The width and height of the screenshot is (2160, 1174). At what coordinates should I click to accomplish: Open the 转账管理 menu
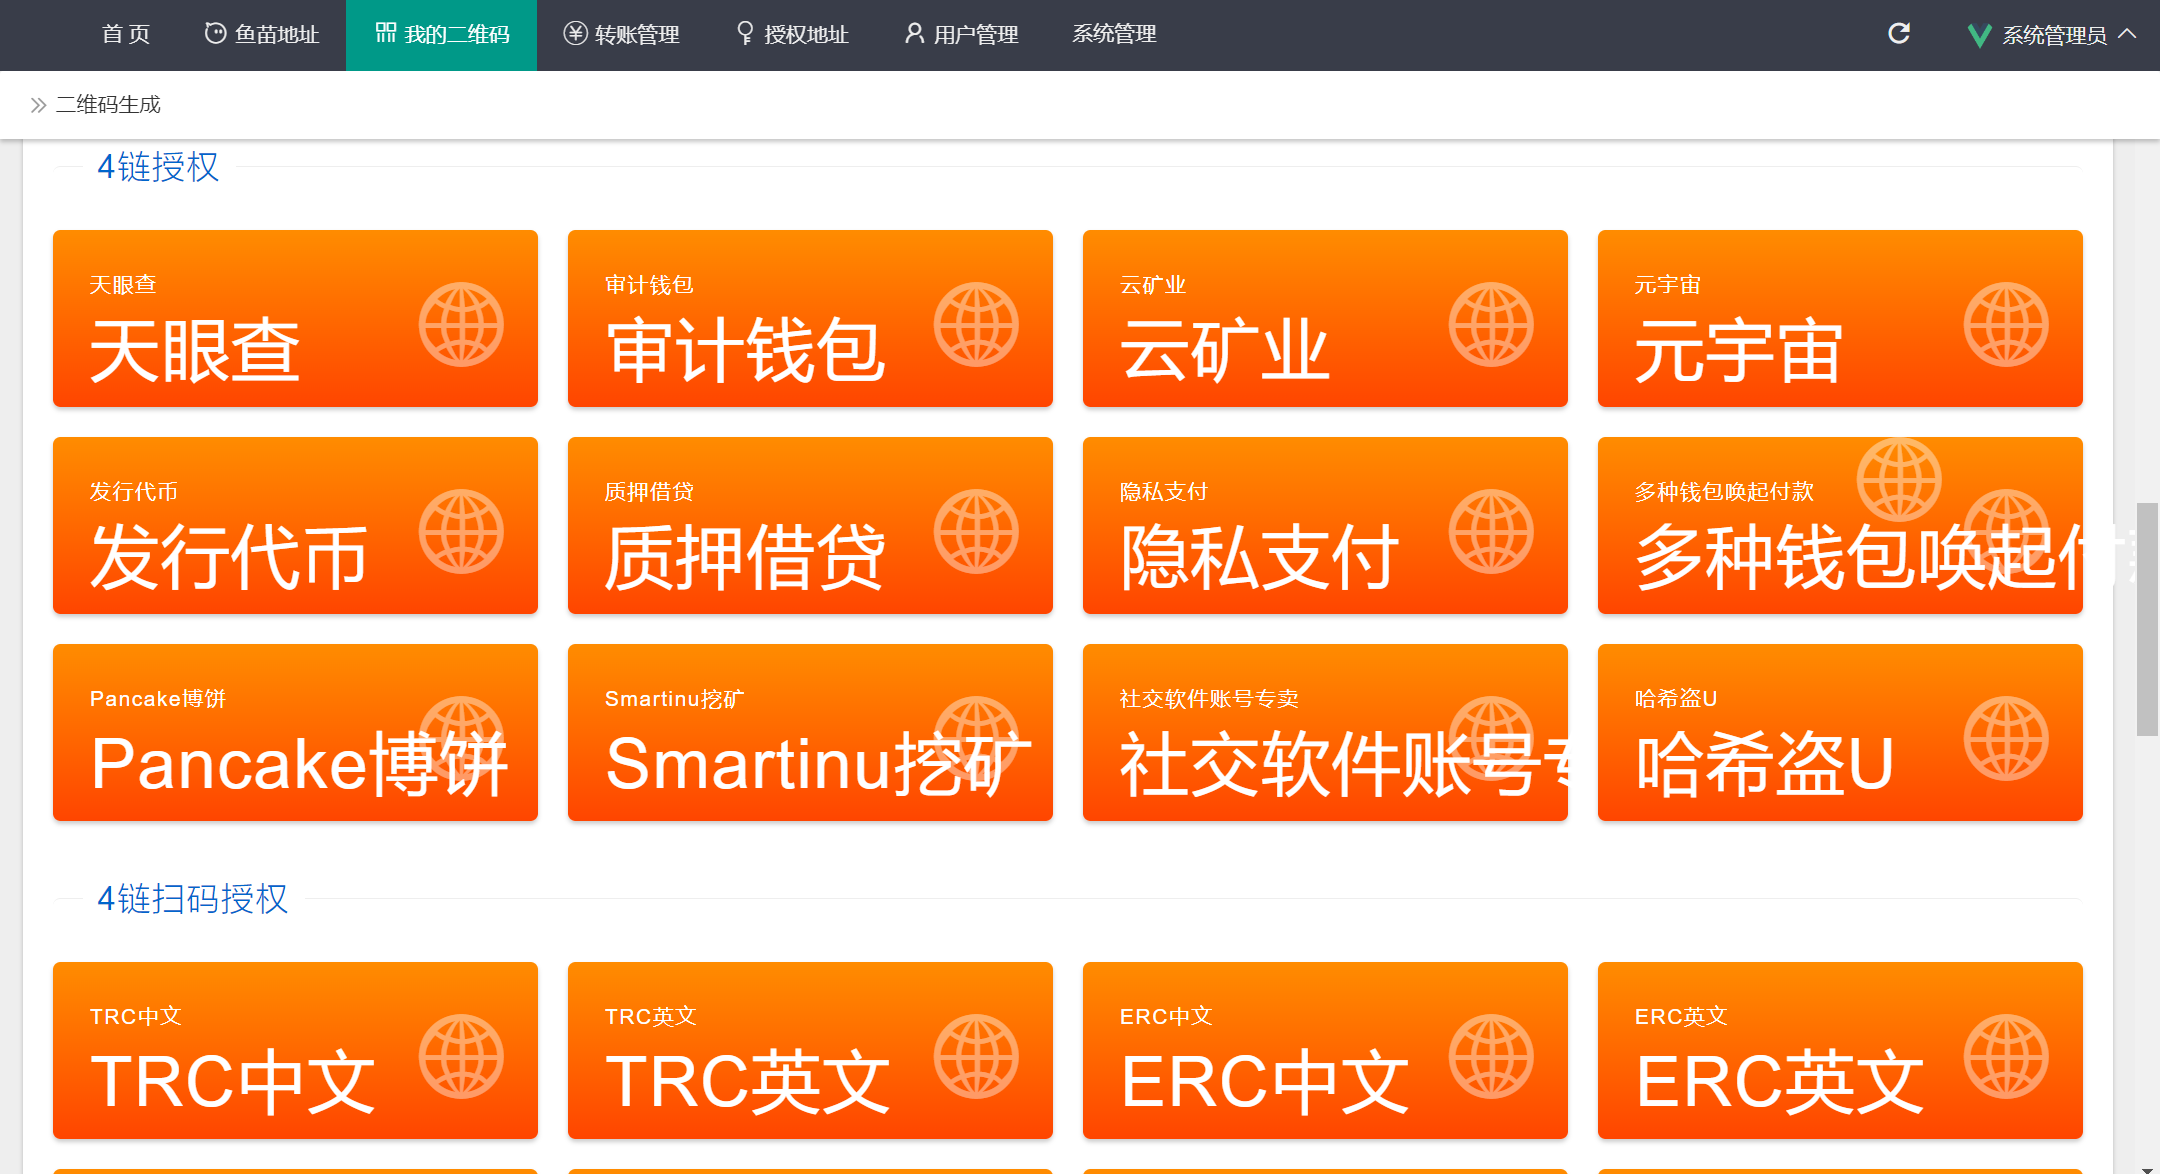tap(621, 35)
